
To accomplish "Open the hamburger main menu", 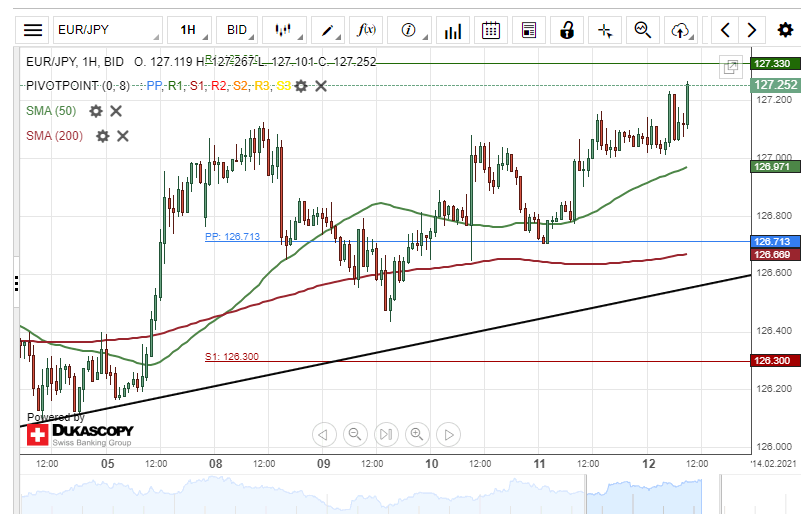I will pyautogui.click(x=33, y=30).
